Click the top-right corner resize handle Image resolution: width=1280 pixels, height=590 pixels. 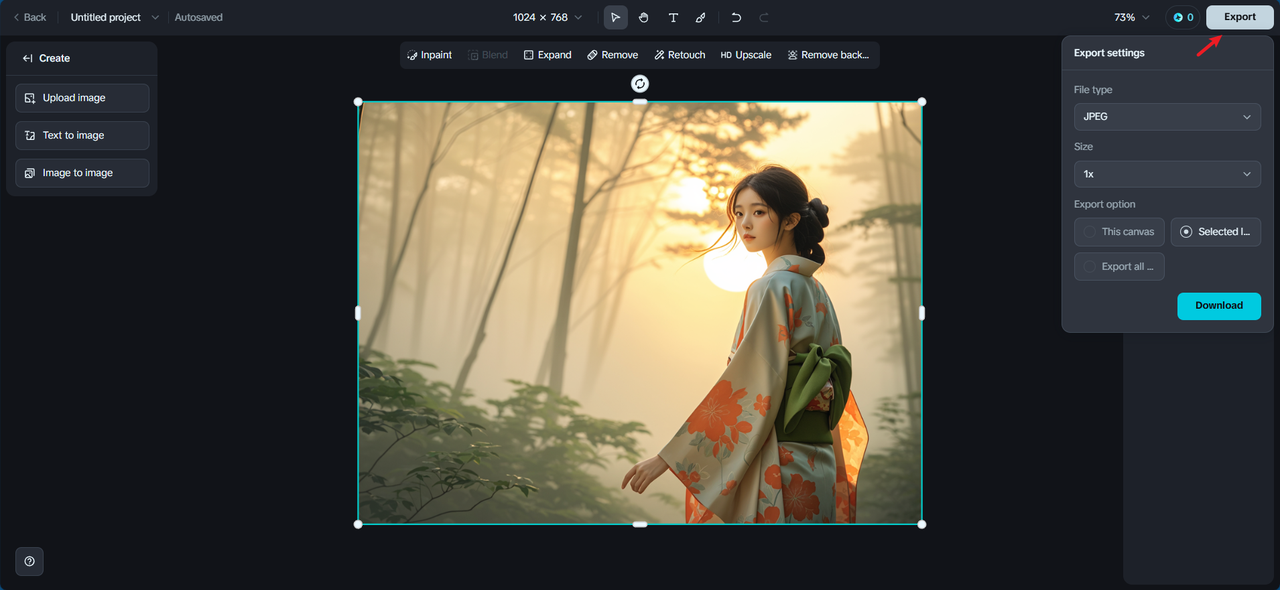922,102
